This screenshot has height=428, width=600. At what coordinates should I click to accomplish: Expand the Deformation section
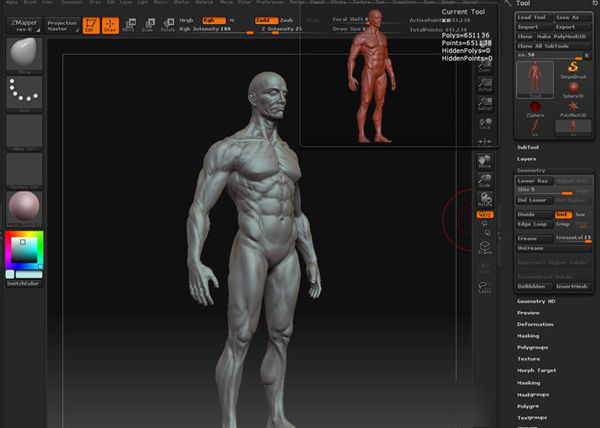tap(535, 324)
